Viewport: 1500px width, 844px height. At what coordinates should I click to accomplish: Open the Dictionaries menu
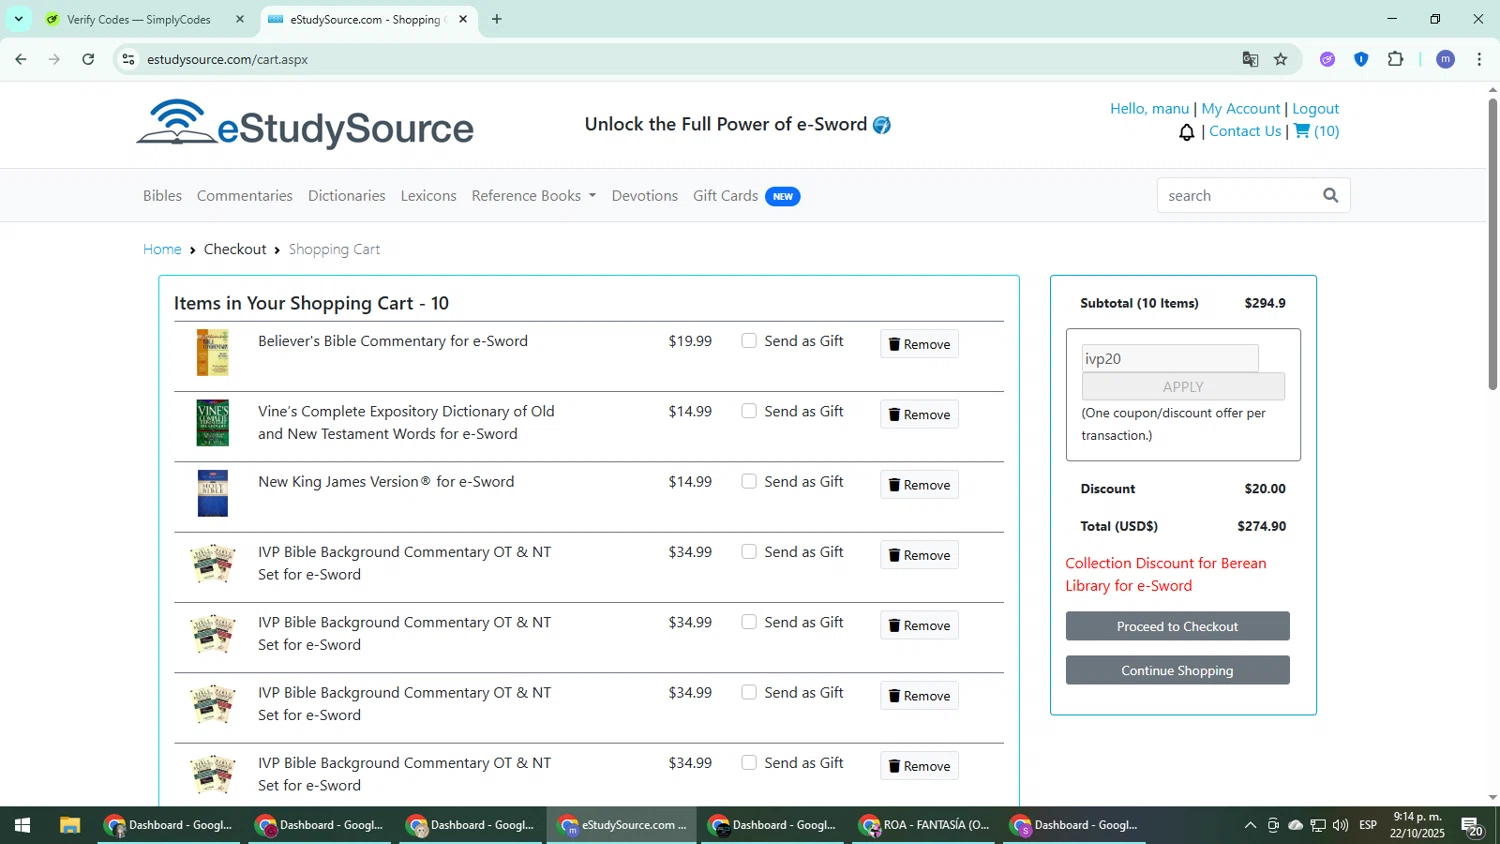tap(346, 195)
